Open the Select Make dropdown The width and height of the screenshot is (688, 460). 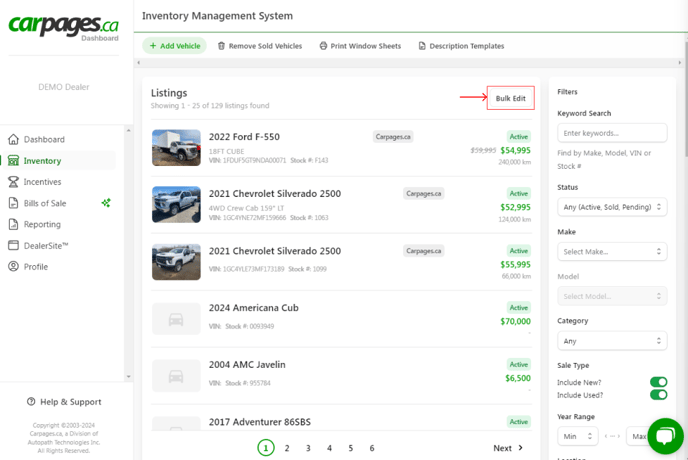[x=612, y=252]
